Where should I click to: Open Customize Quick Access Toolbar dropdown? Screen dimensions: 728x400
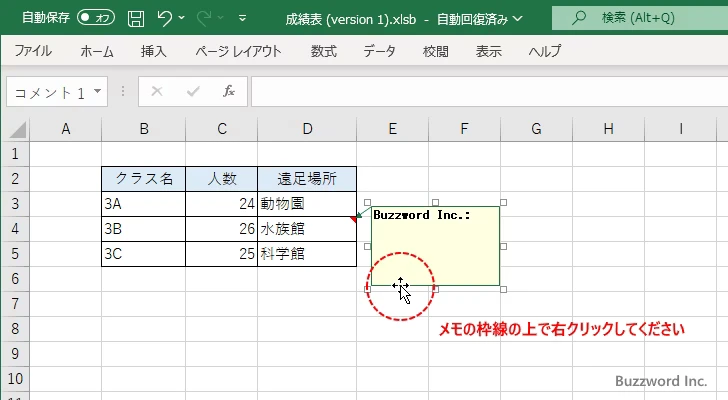point(242,19)
